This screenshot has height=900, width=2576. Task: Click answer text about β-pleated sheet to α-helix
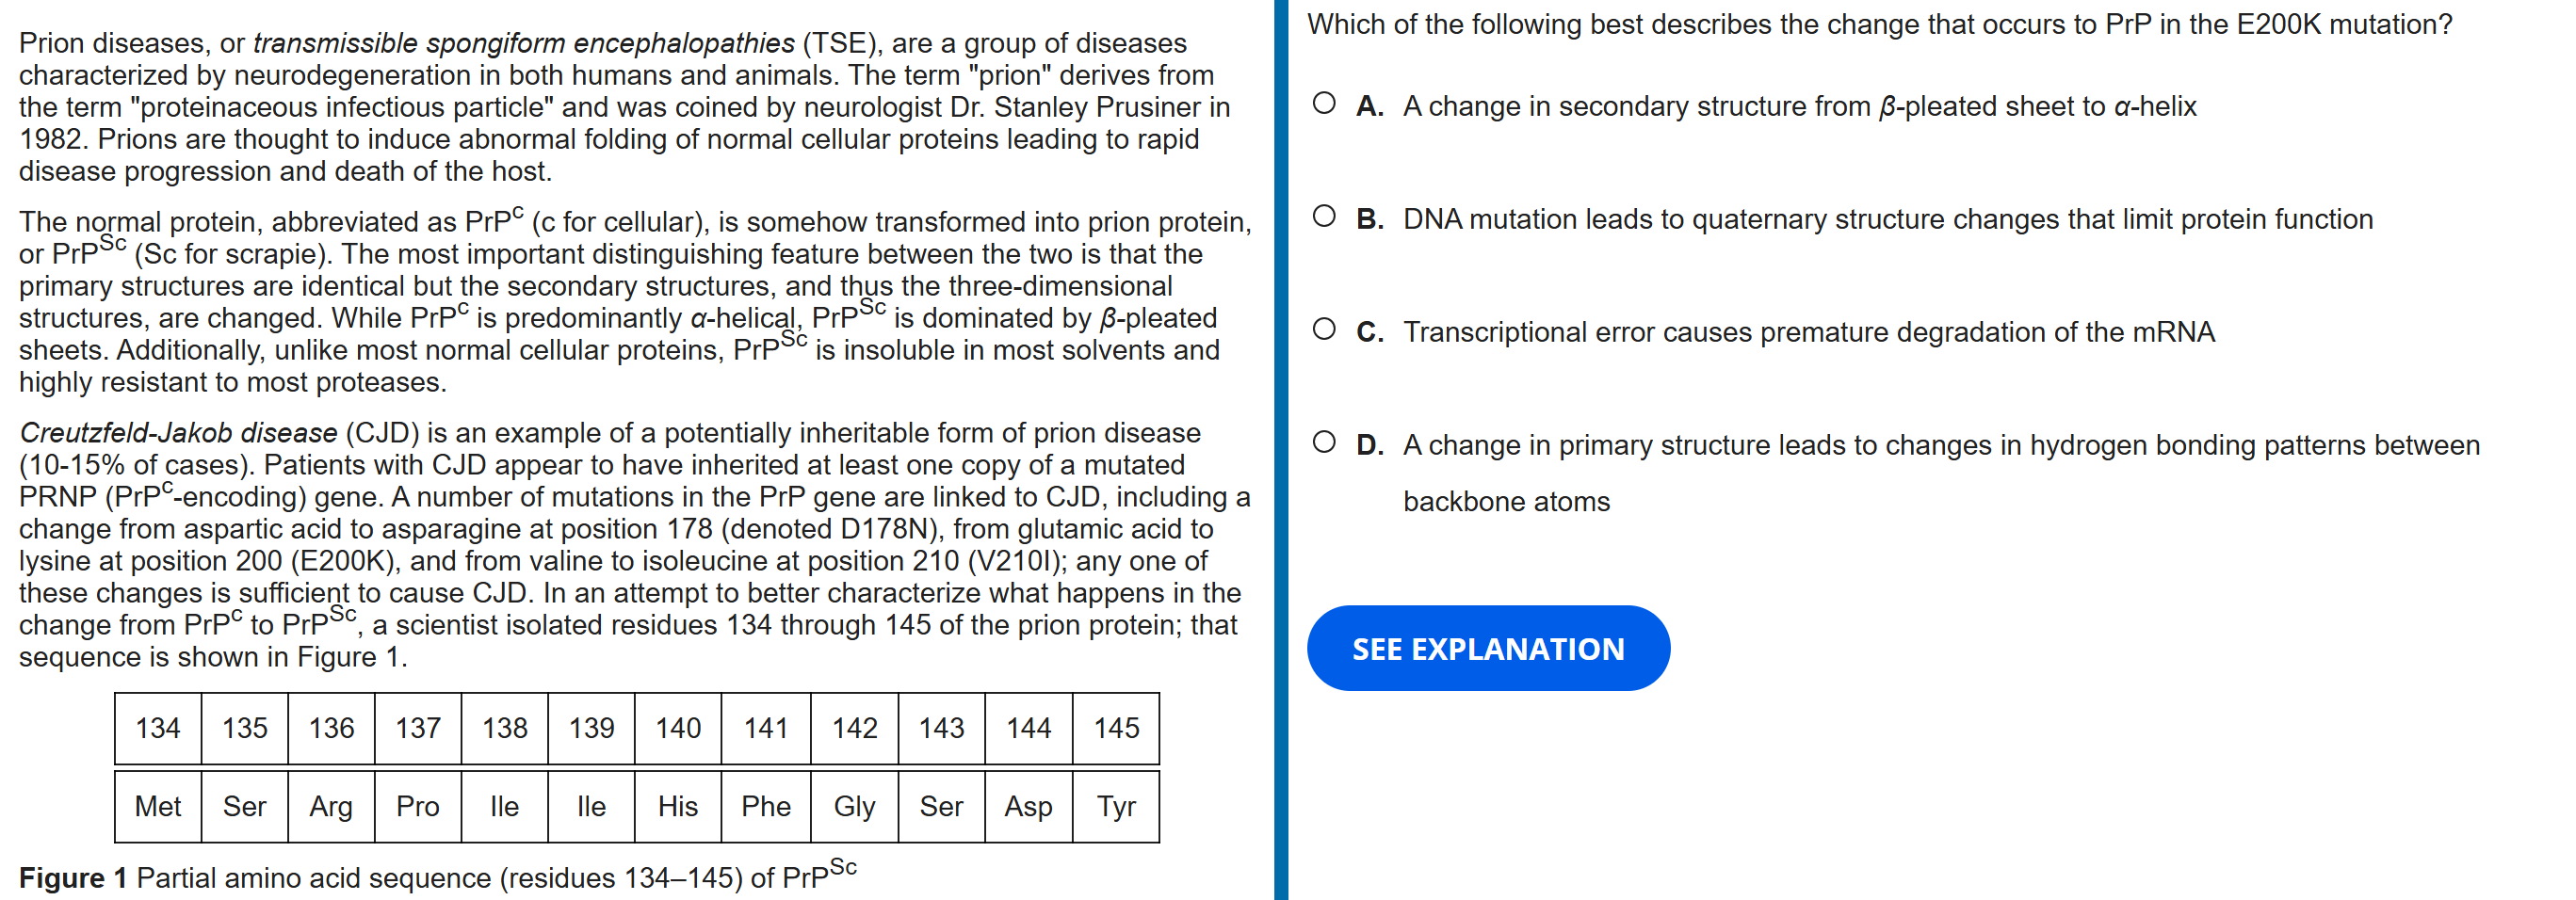point(1798,106)
